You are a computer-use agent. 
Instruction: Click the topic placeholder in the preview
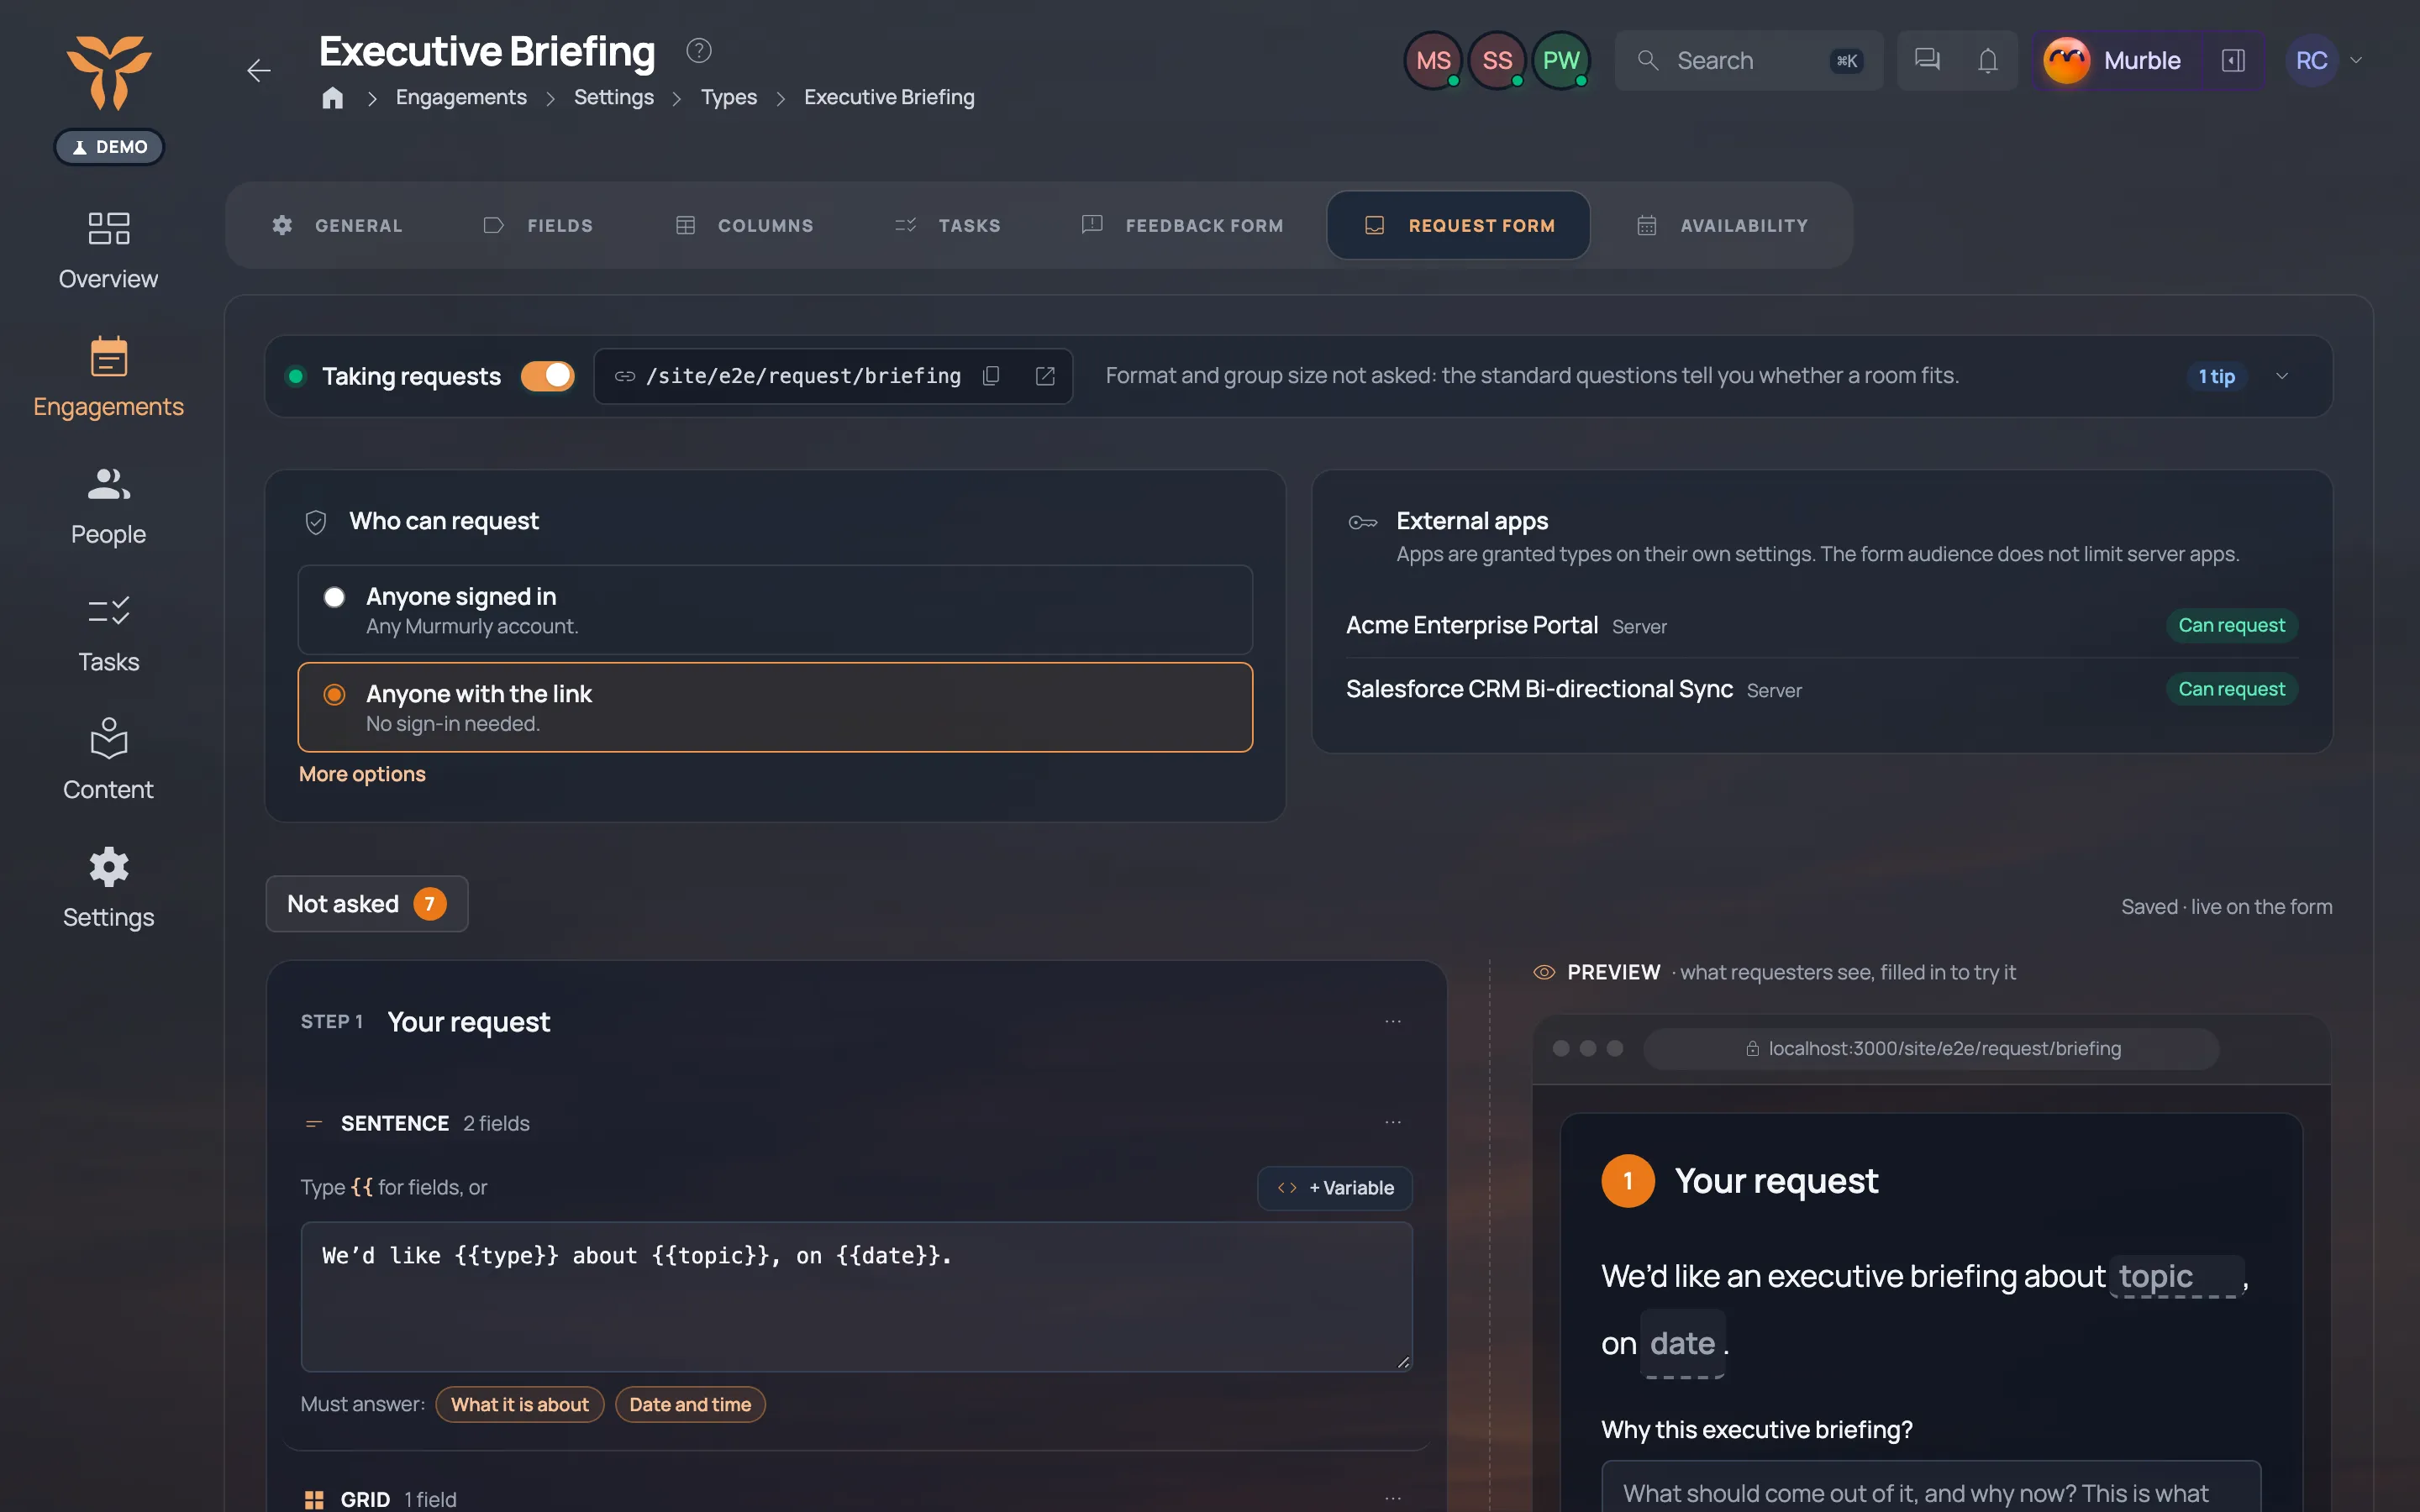pyautogui.click(x=2177, y=1276)
